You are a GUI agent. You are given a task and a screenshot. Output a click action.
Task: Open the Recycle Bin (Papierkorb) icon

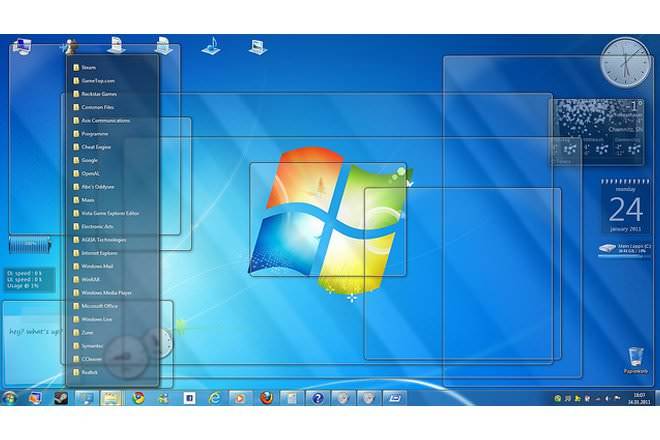point(636,360)
